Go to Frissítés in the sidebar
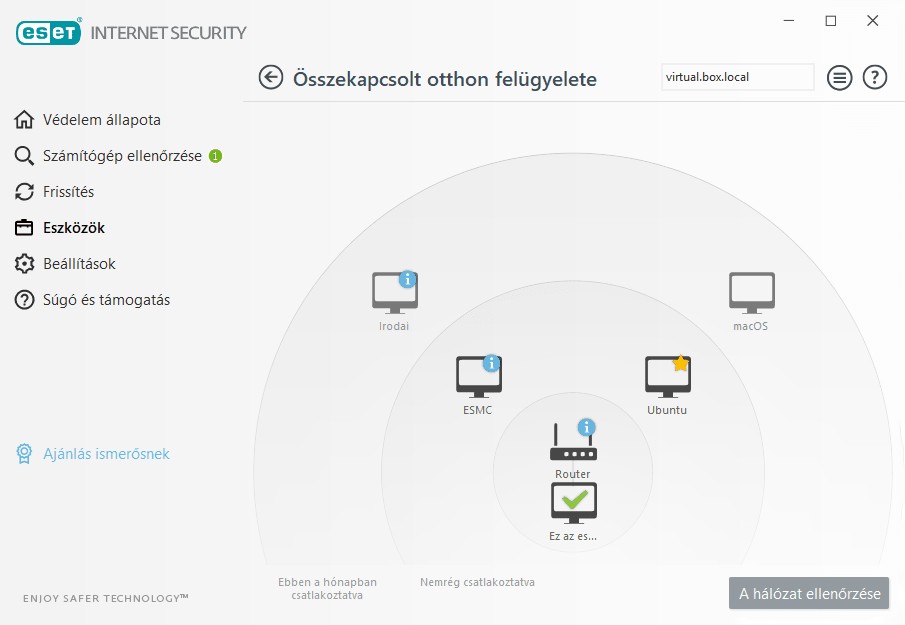Image resolution: width=905 pixels, height=625 pixels. [68, 192]
